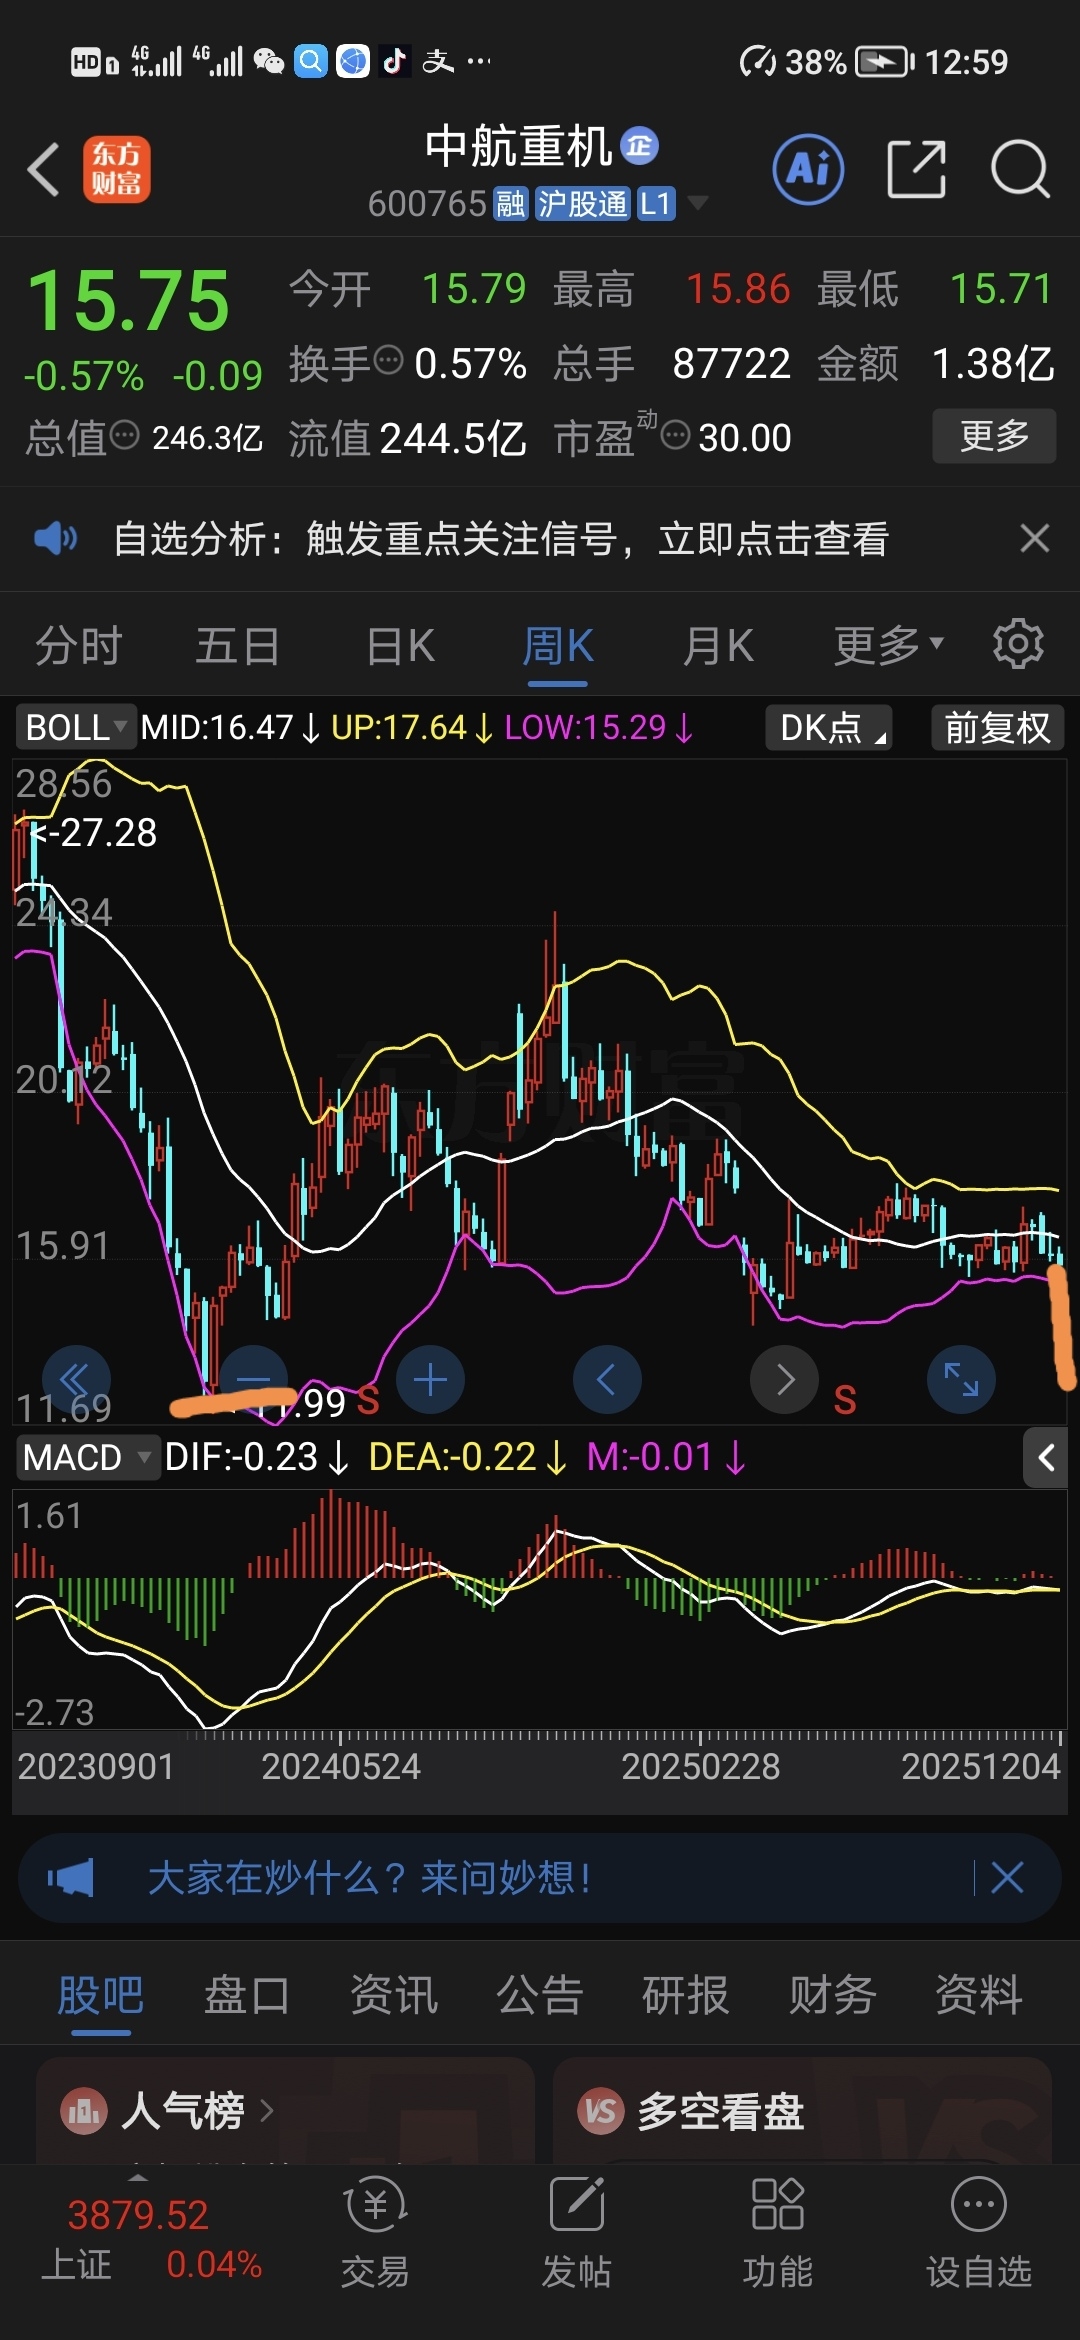The height and width of the screenshot is (2340, 1080).
Task: Tap the 换手 info smiley icon
Action: 388,358
